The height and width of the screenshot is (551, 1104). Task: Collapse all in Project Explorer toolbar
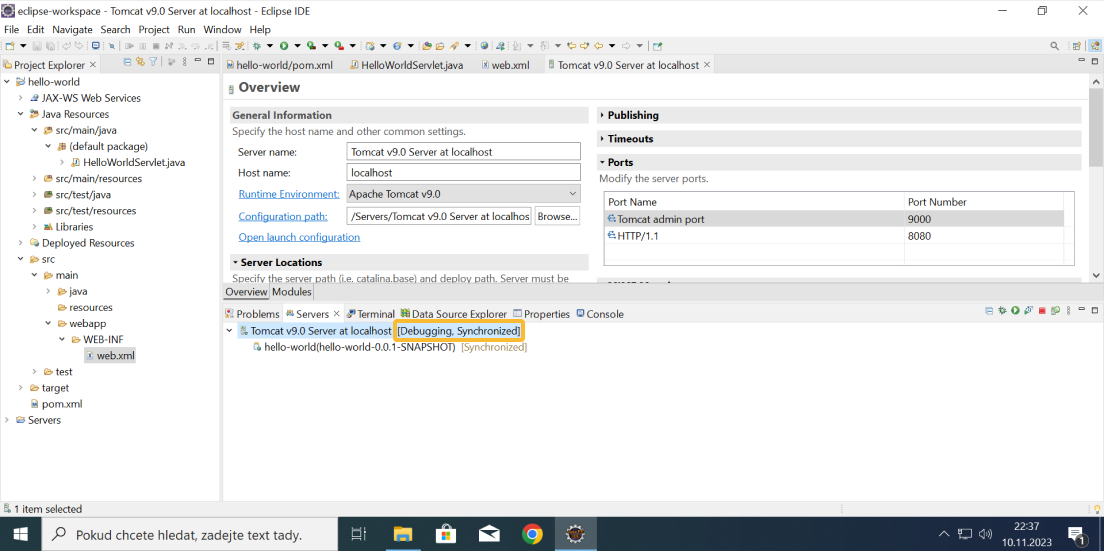(127, 61)
